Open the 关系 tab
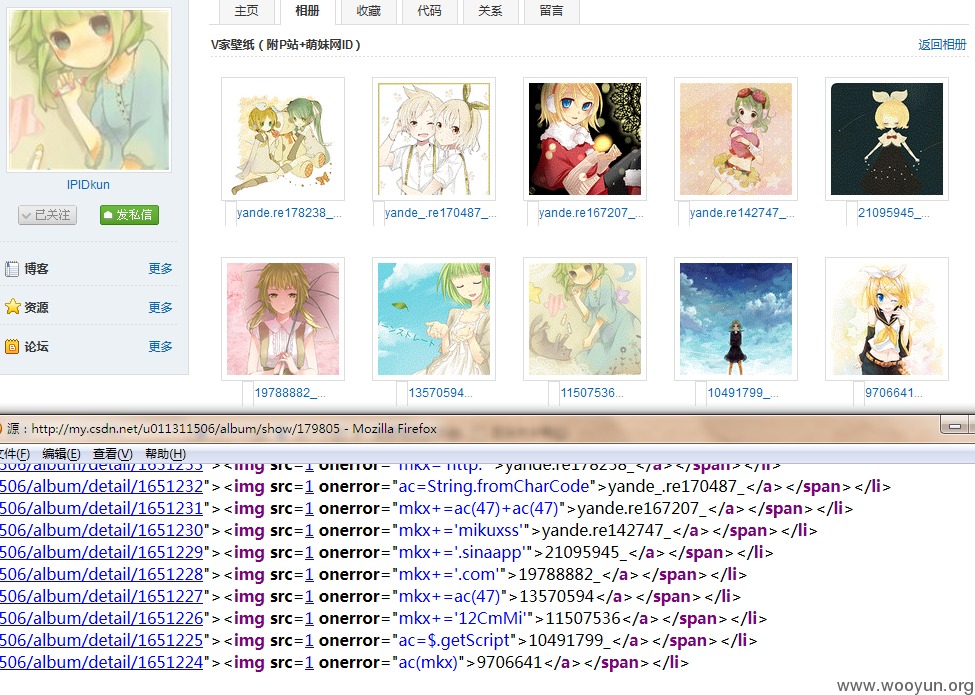The width and height of the screenshot is (975, 695). point(490,11)
